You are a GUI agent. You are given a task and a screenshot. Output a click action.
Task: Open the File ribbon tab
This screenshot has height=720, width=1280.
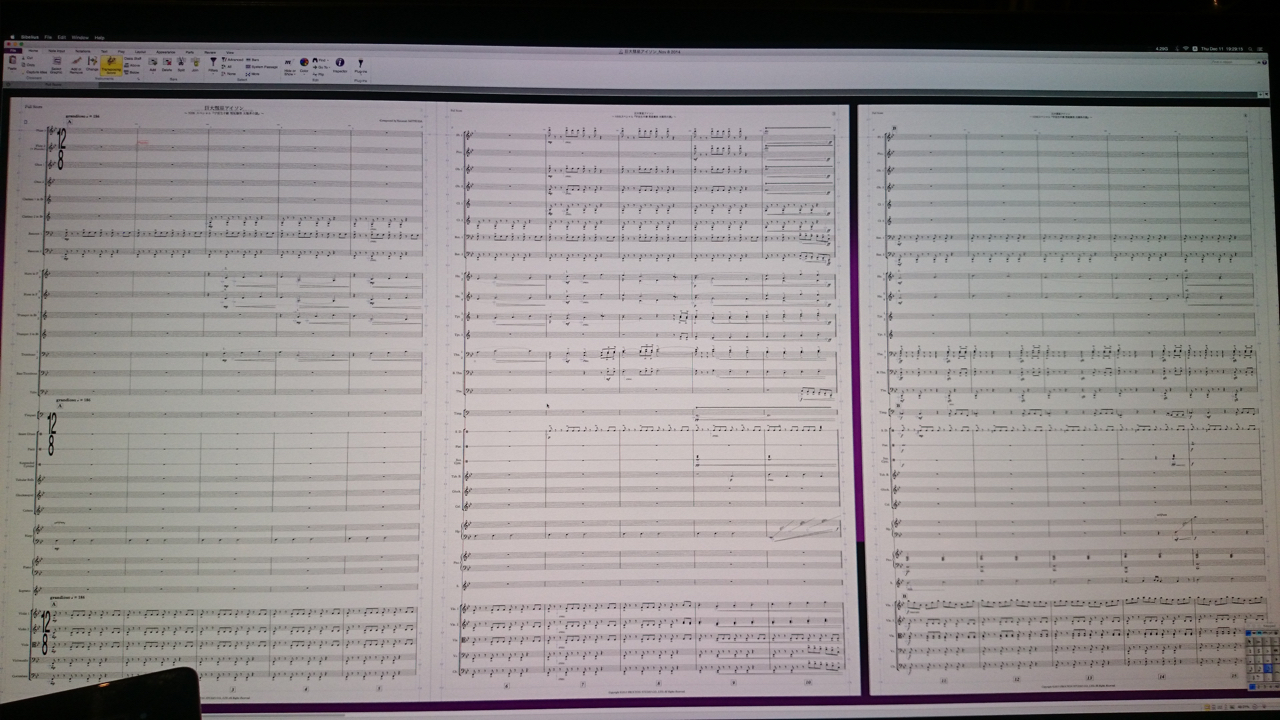pos(12,50)
